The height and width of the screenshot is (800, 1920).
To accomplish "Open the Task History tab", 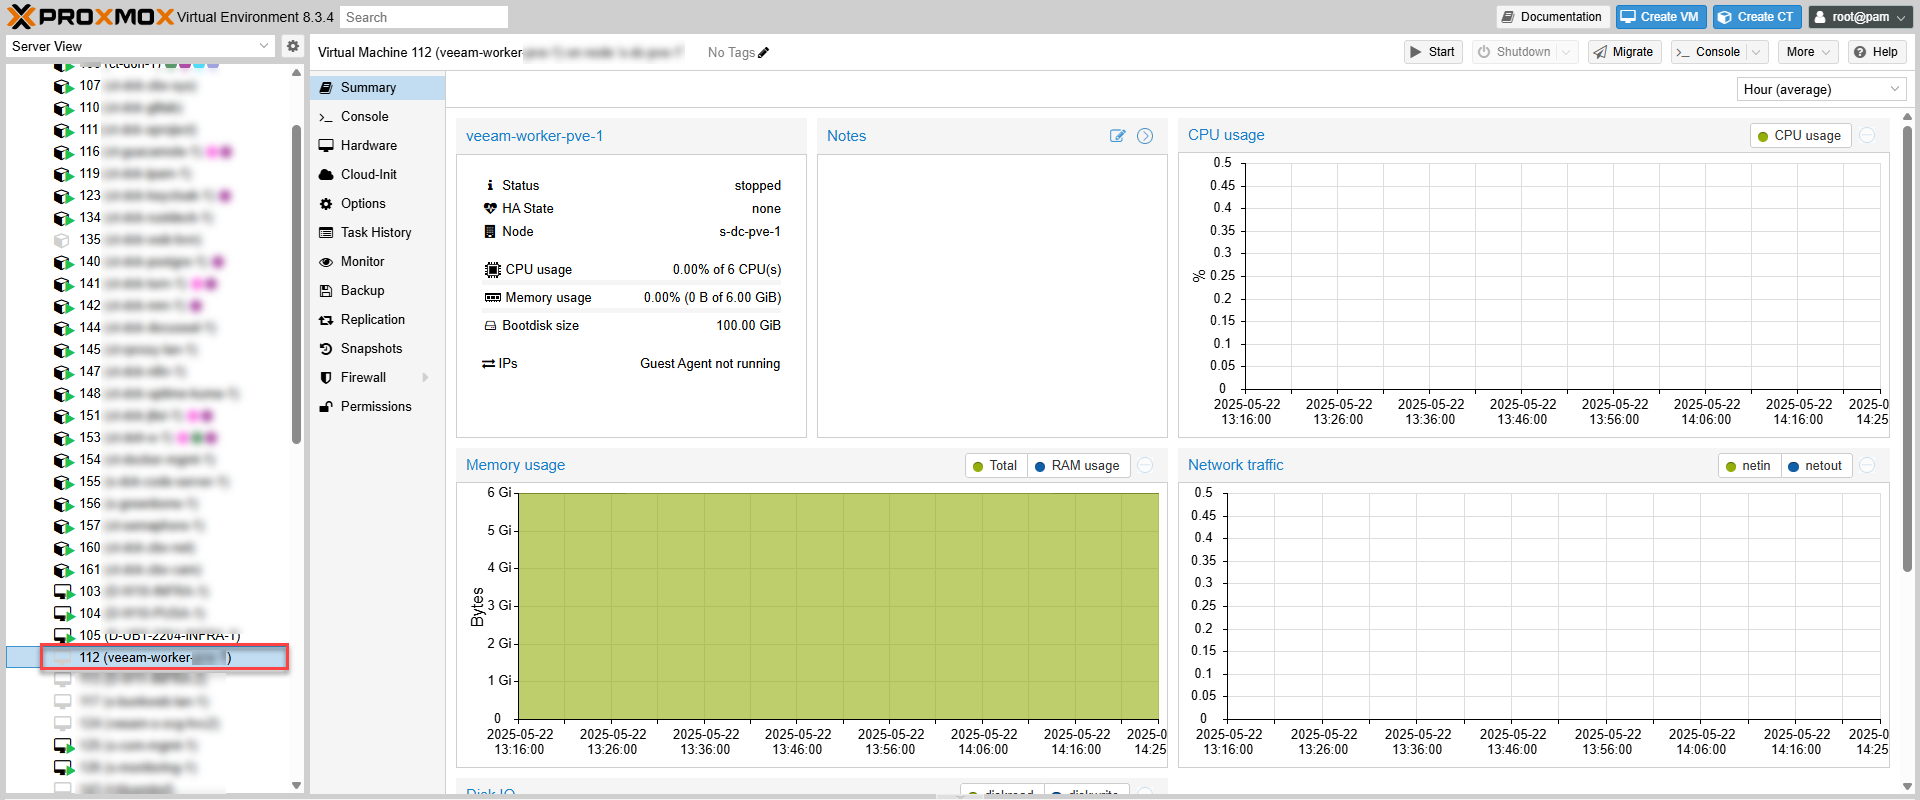I will coord(377,233).
